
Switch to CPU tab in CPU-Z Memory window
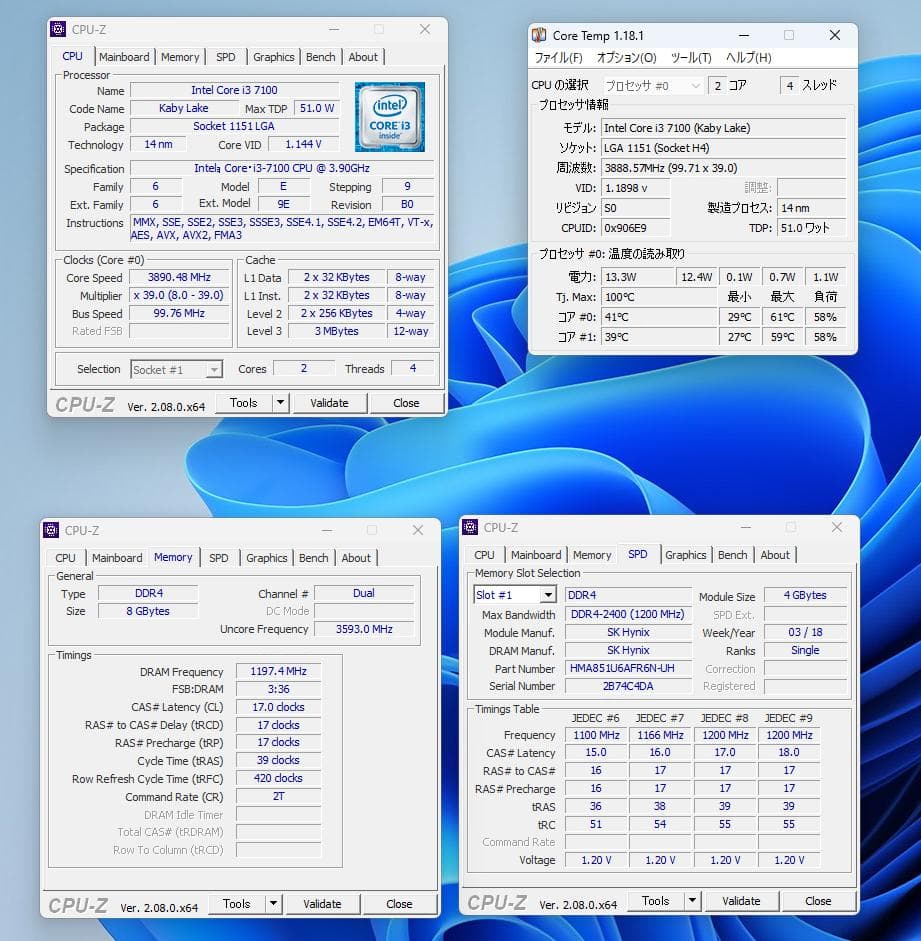[x=65, y=558]
